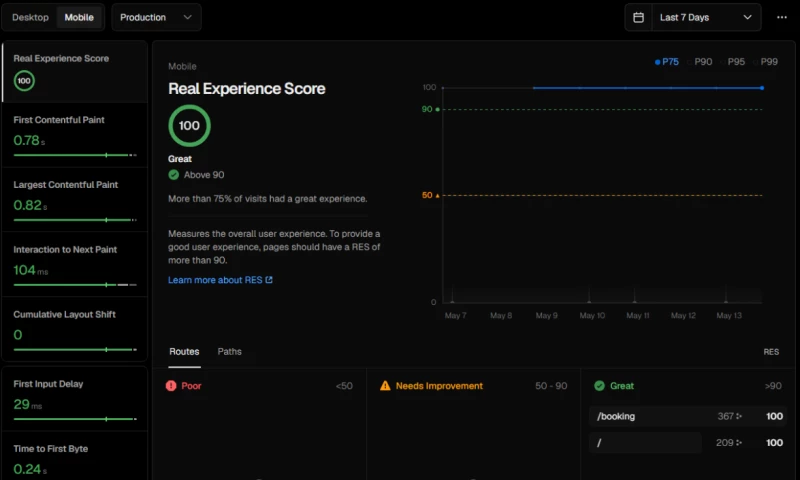Open the Last 7 Days range dropdown
Viewport: 800px width, 480px height.
coord(706,17)
